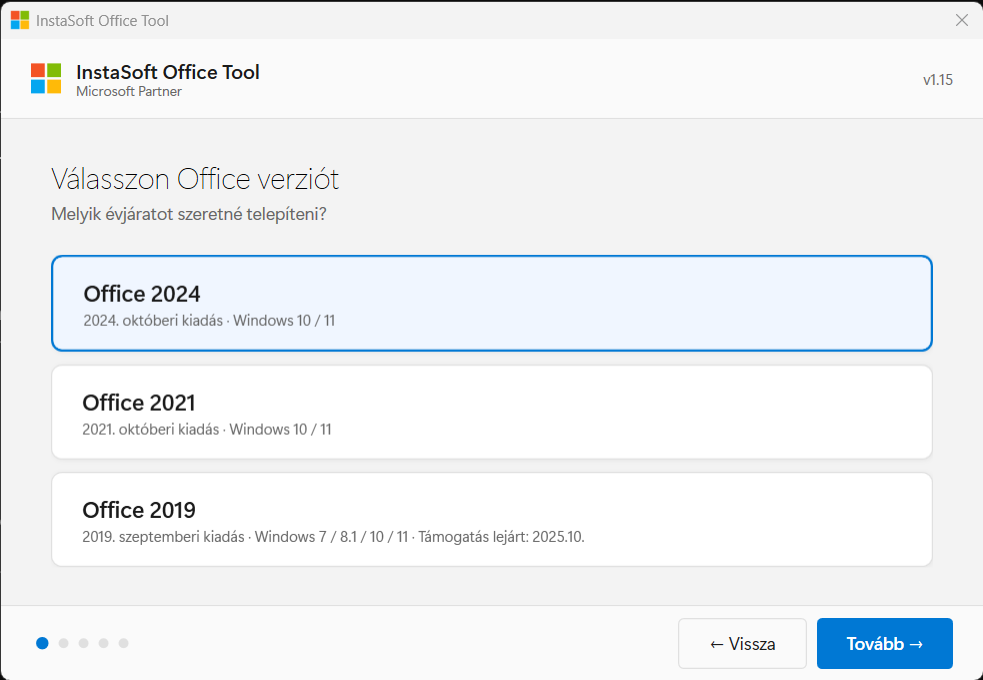Click the small InstaSoft logo in title bar
The height and width of the screenshot is (680, 983).
pos(20,20)
